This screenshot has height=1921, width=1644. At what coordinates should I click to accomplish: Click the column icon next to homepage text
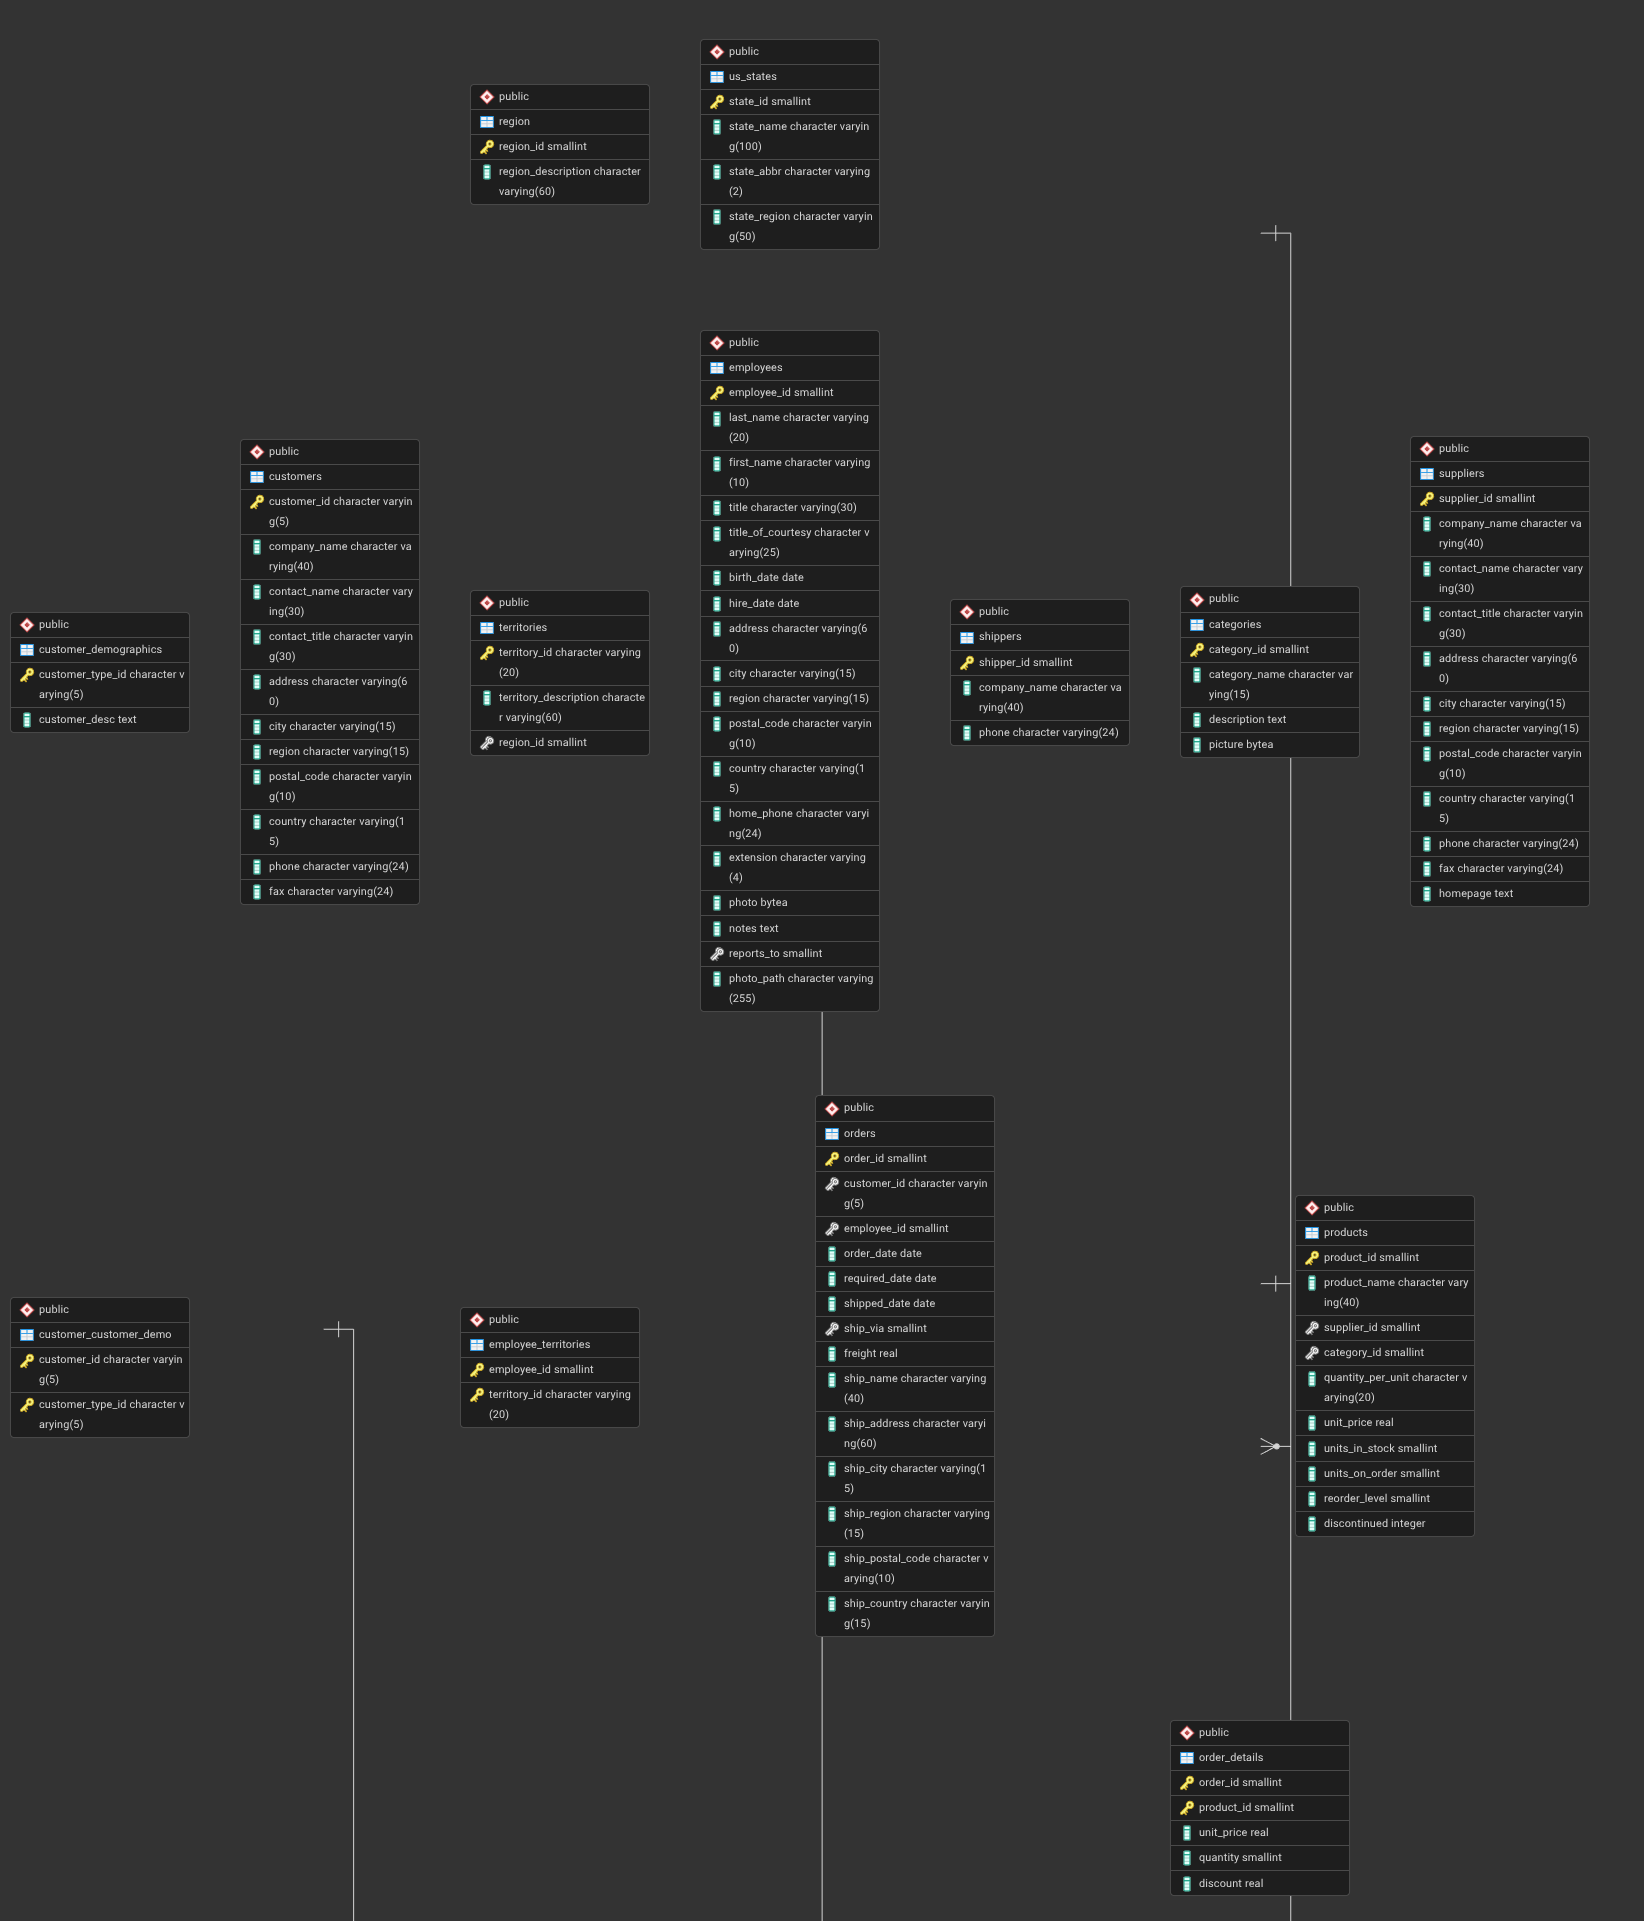tap(1427, 894)
